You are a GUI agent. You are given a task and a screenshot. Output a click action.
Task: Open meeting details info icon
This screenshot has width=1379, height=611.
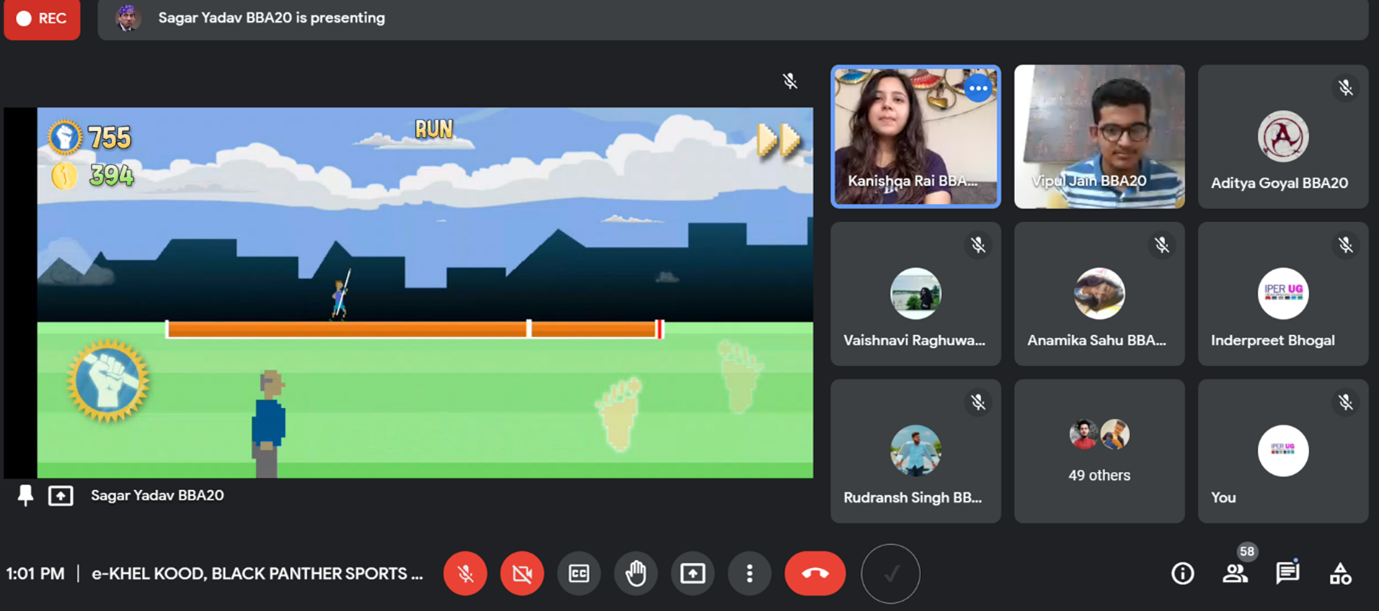pyautogui.click(x=1182, y=573)
